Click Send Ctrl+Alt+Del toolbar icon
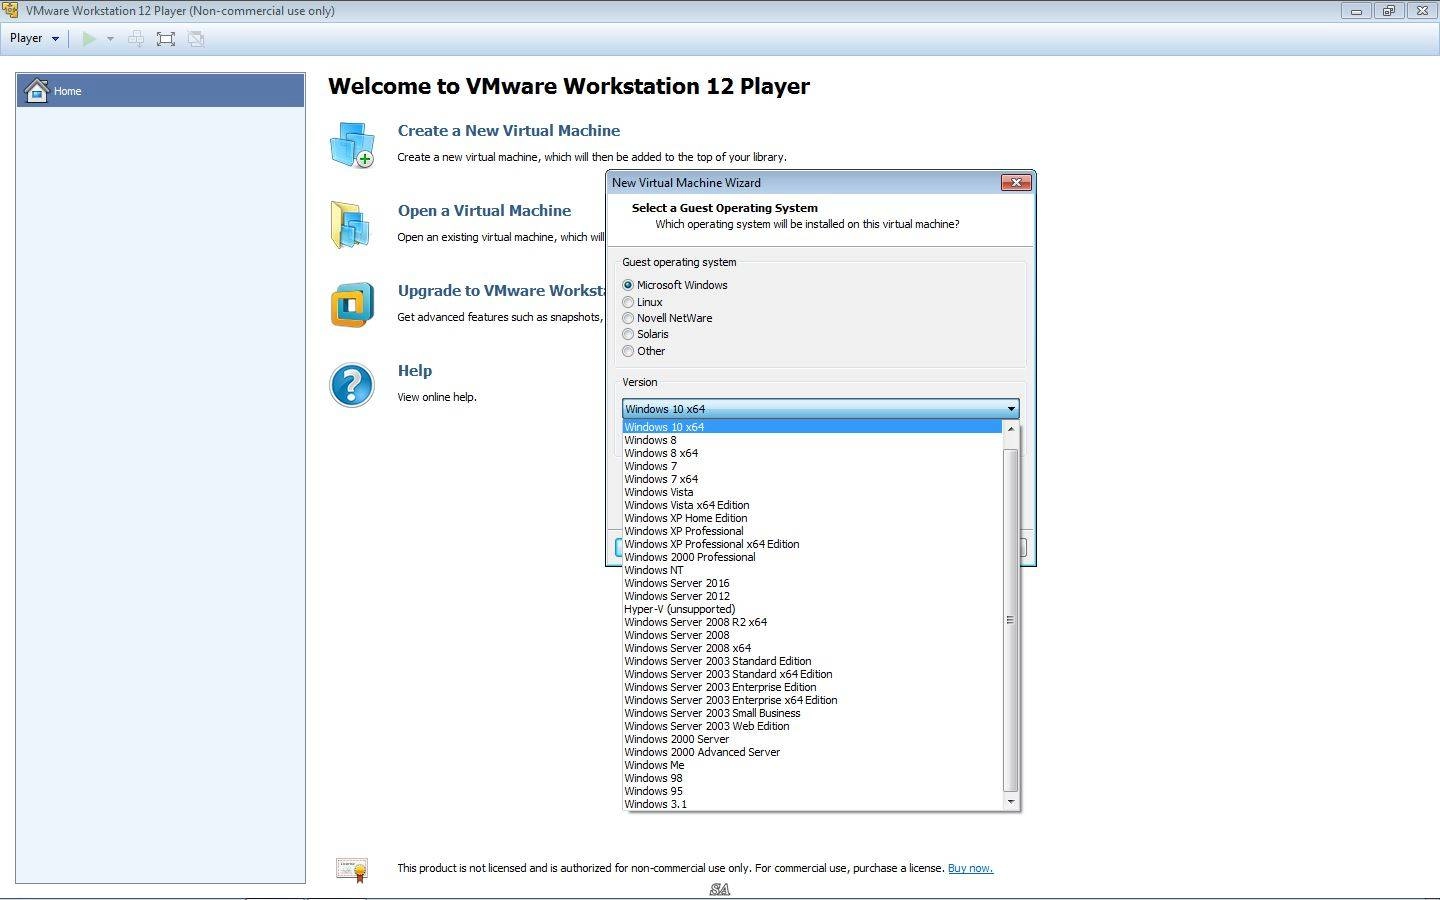Image resolution: width=1440 pixels, height=900 pixels. tap(136, 39)
